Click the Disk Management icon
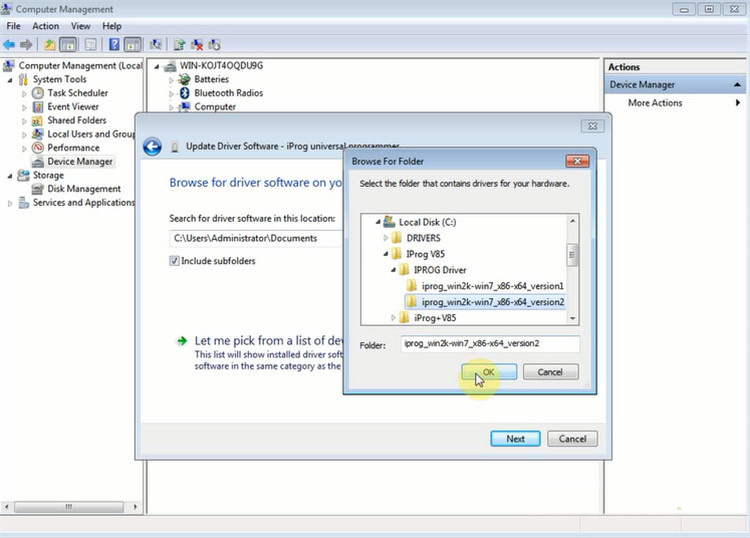This screenshot has height=538, width=750. (38, 189)
